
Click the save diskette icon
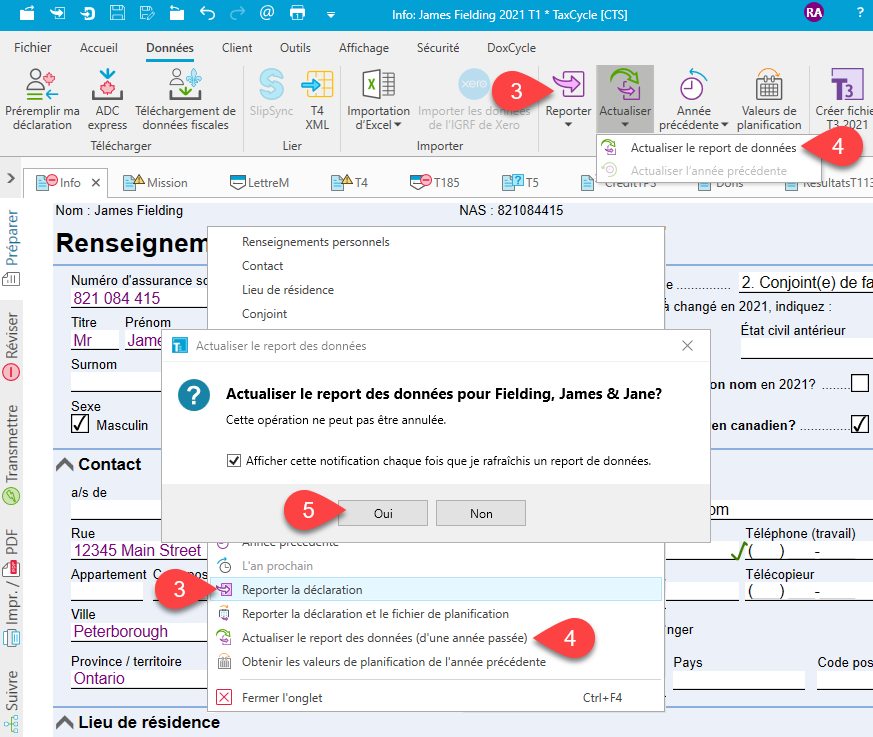(117, 13)
